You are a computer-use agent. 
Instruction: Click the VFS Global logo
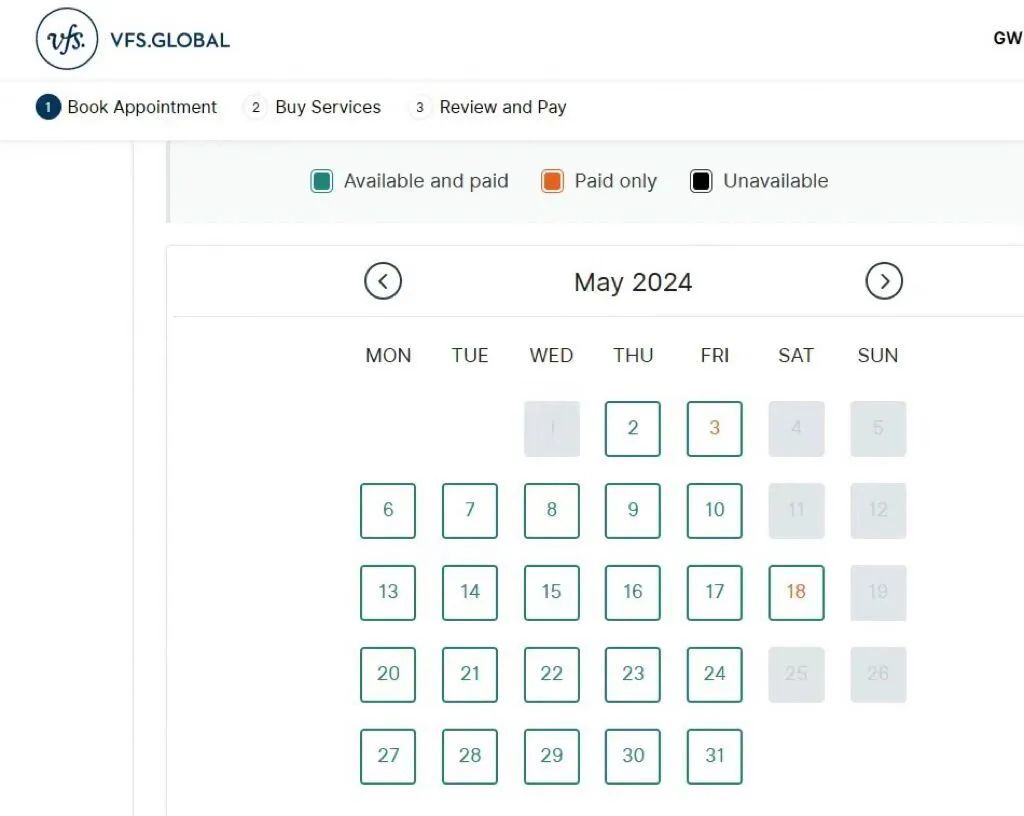point(133,39)
